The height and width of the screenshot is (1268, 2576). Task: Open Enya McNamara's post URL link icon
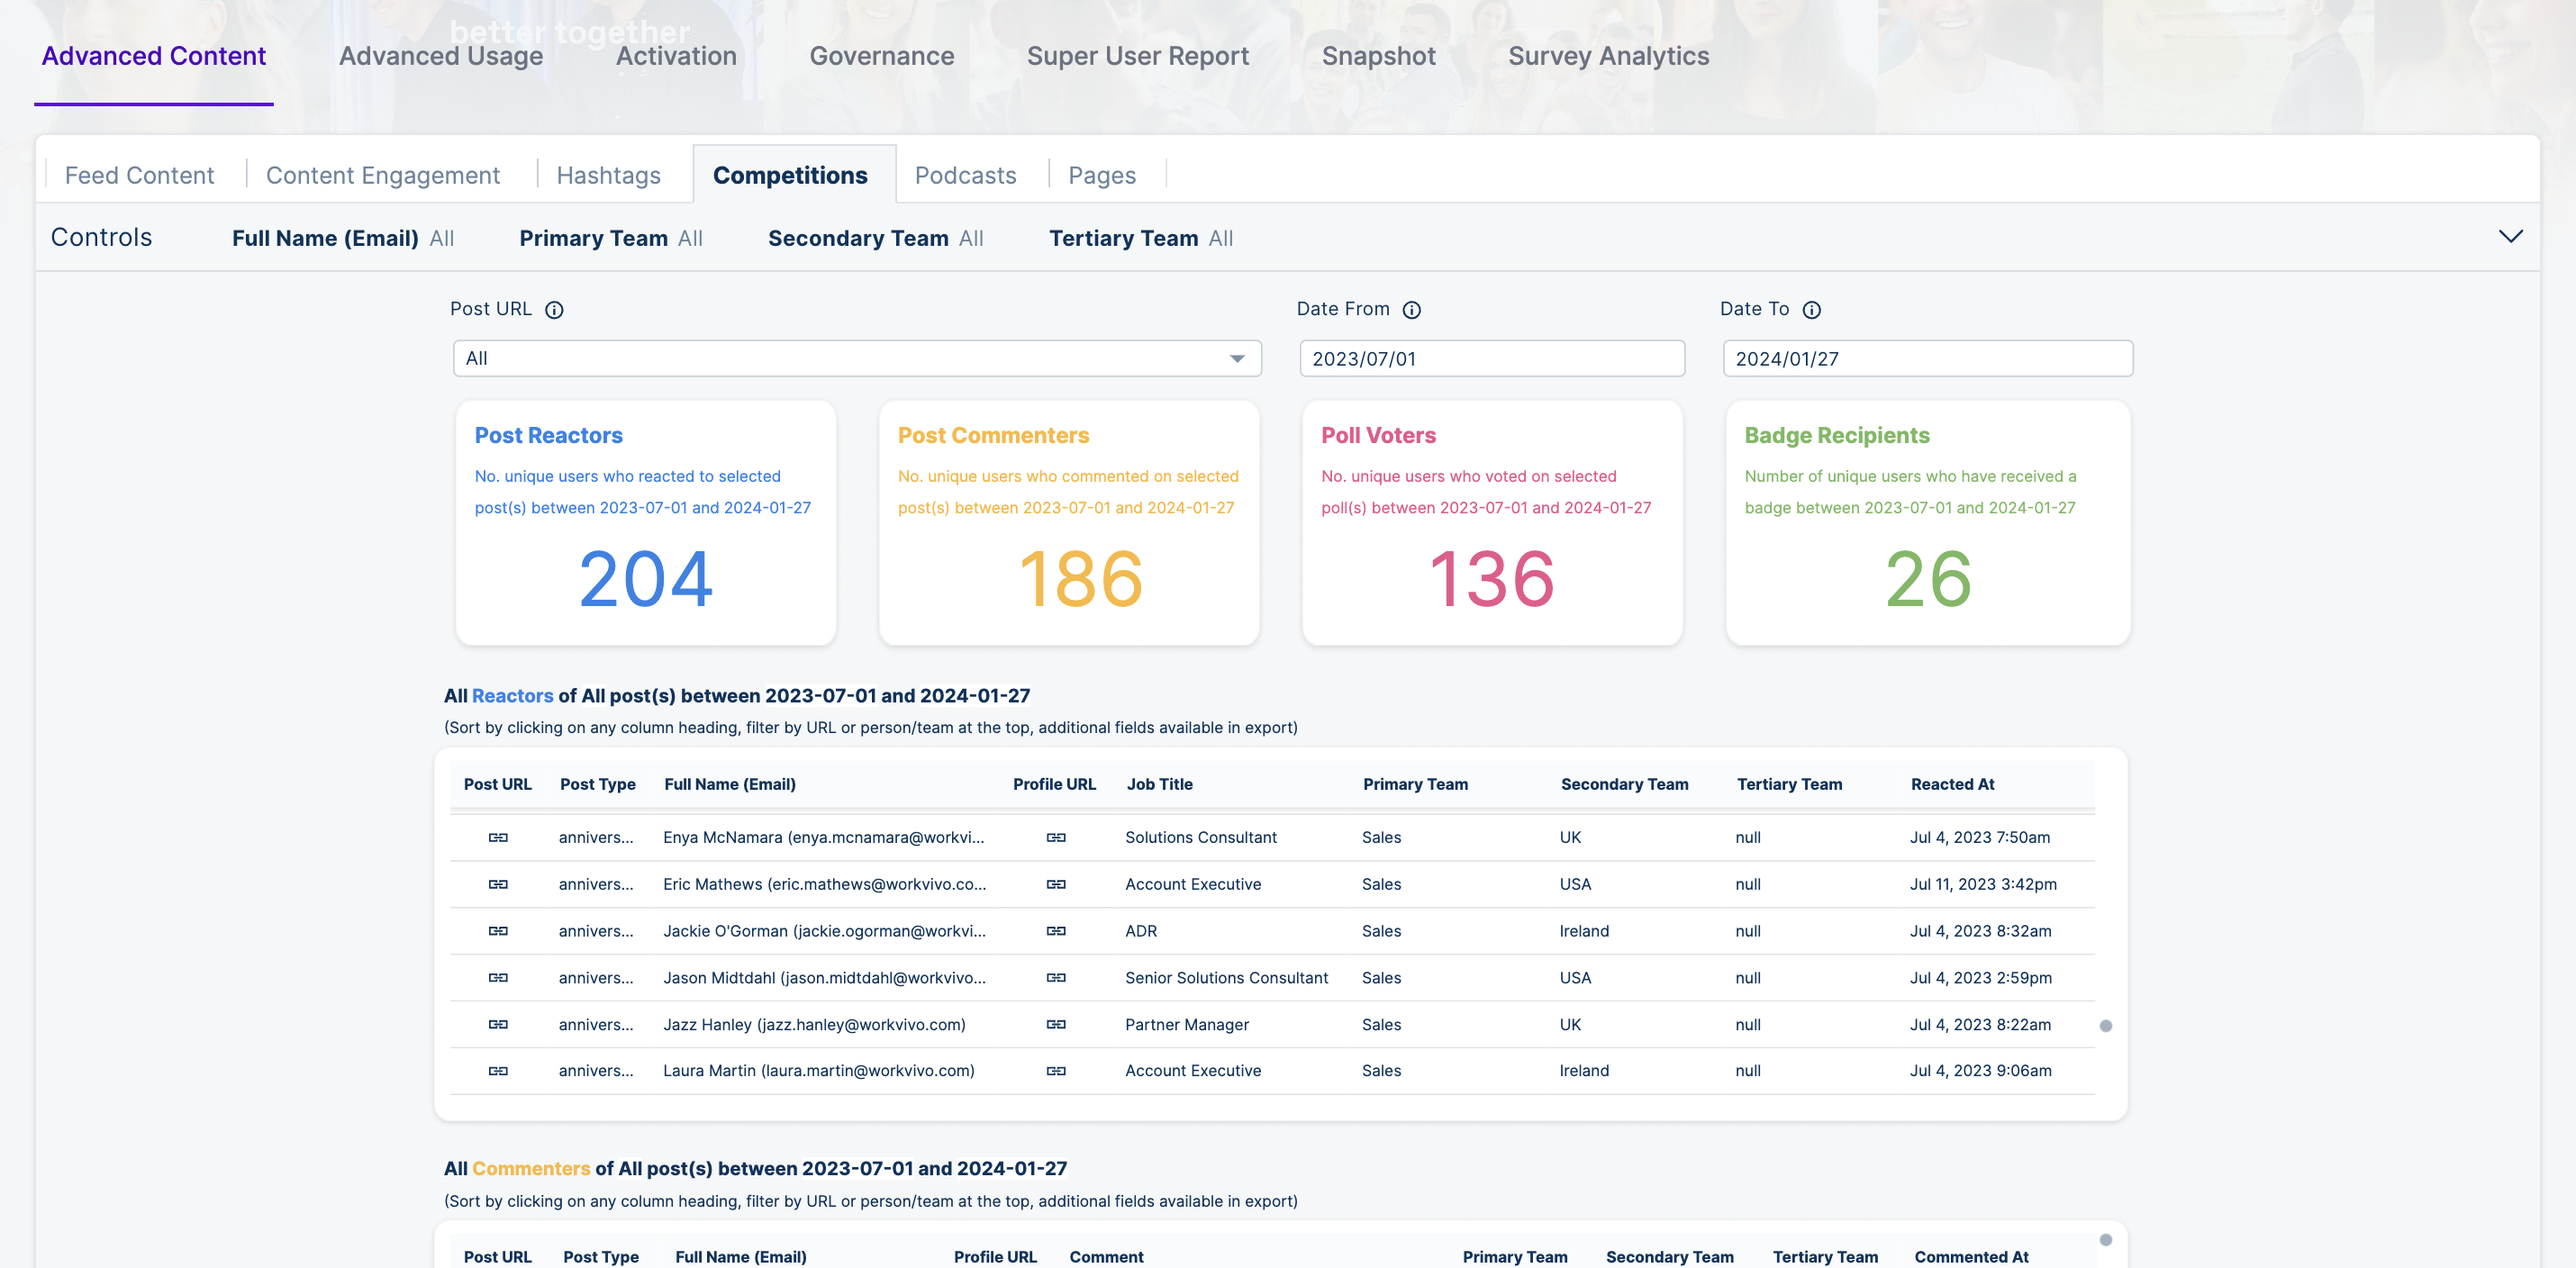[x=499, y=837]
